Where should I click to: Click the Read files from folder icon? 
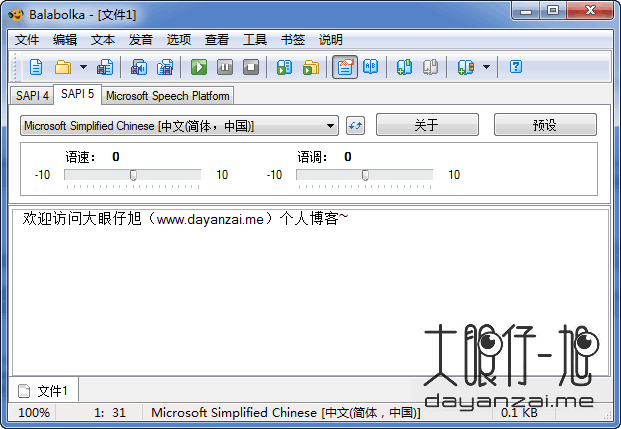[311, 67]
